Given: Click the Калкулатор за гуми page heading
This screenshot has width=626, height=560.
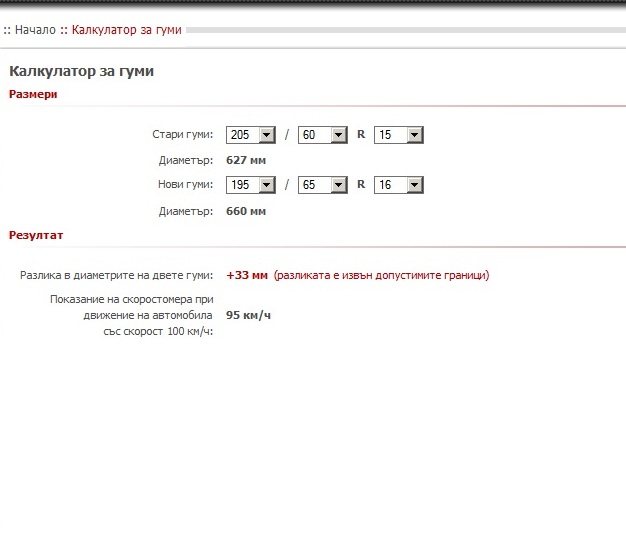Looking at the screenshot, I should 81,72.
